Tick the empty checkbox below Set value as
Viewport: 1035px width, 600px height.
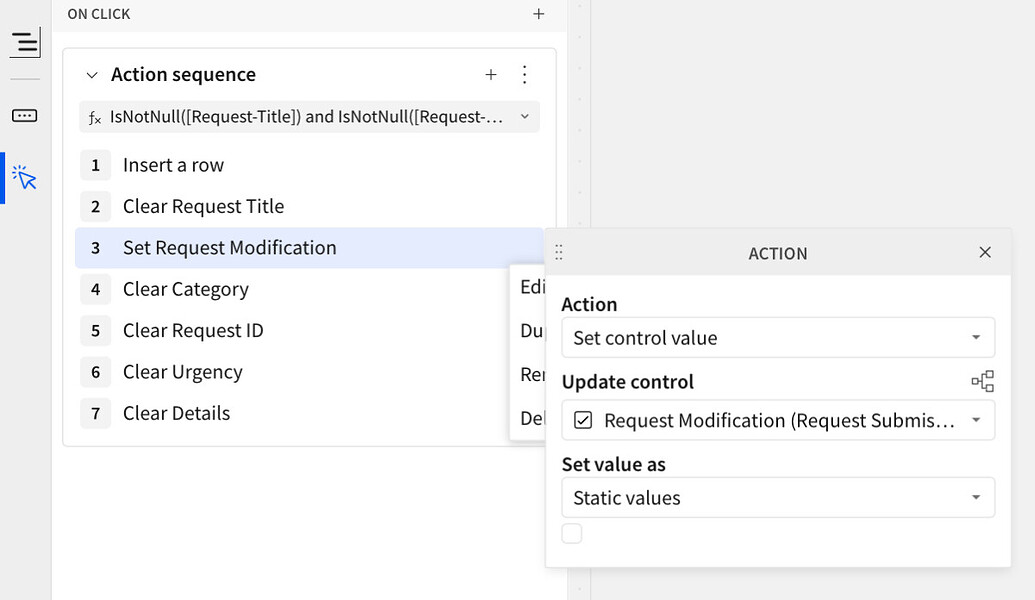coord(571,533)
